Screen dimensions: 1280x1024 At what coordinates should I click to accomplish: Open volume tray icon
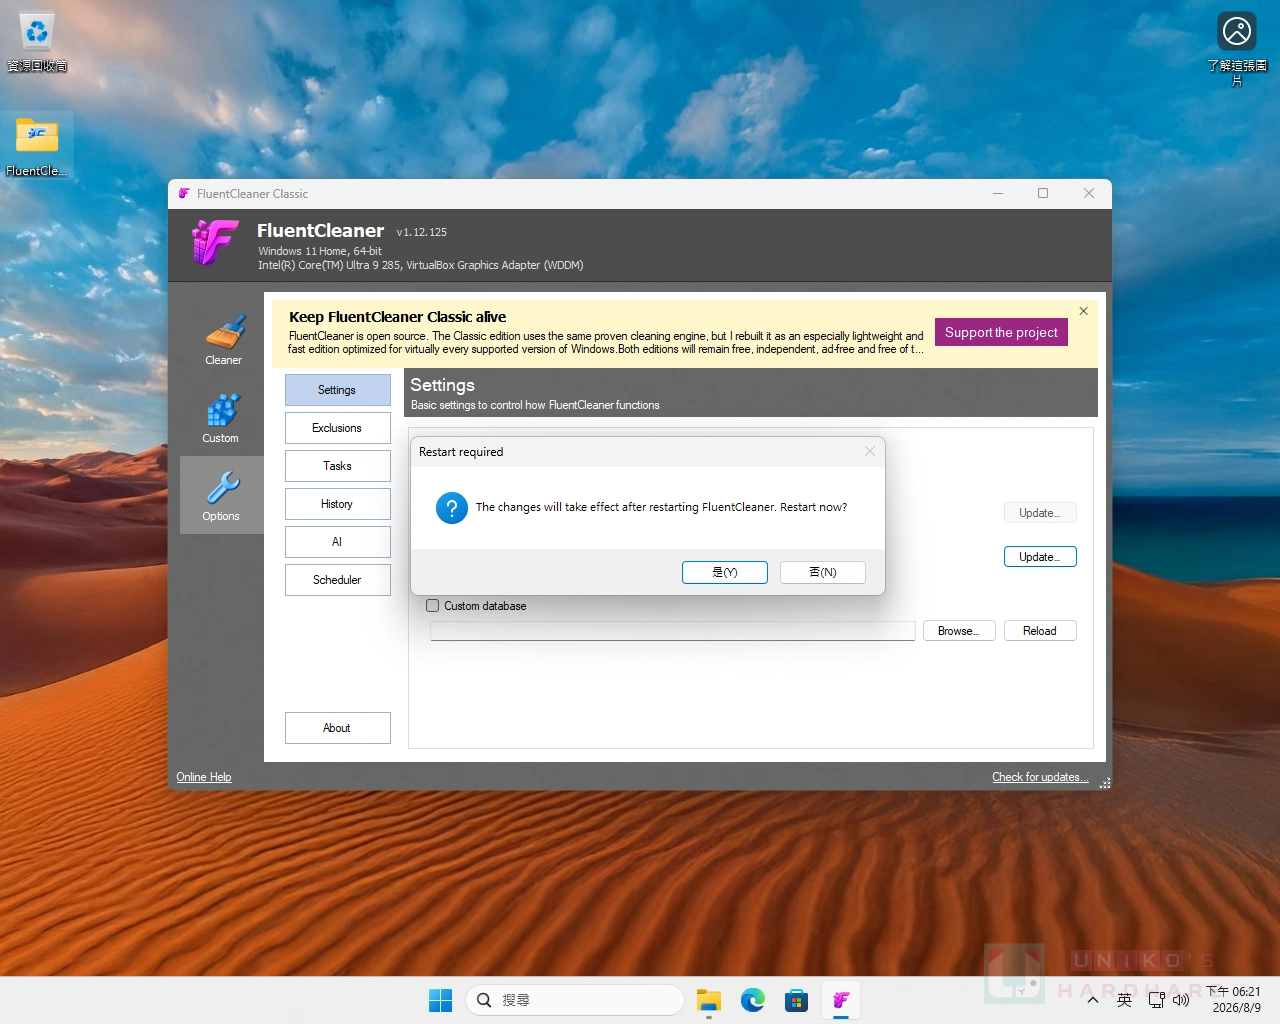coord(1181,1000)
